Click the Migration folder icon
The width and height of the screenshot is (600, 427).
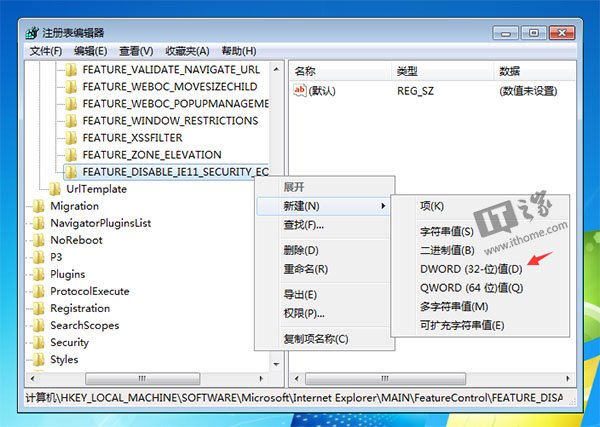[39, 206]
